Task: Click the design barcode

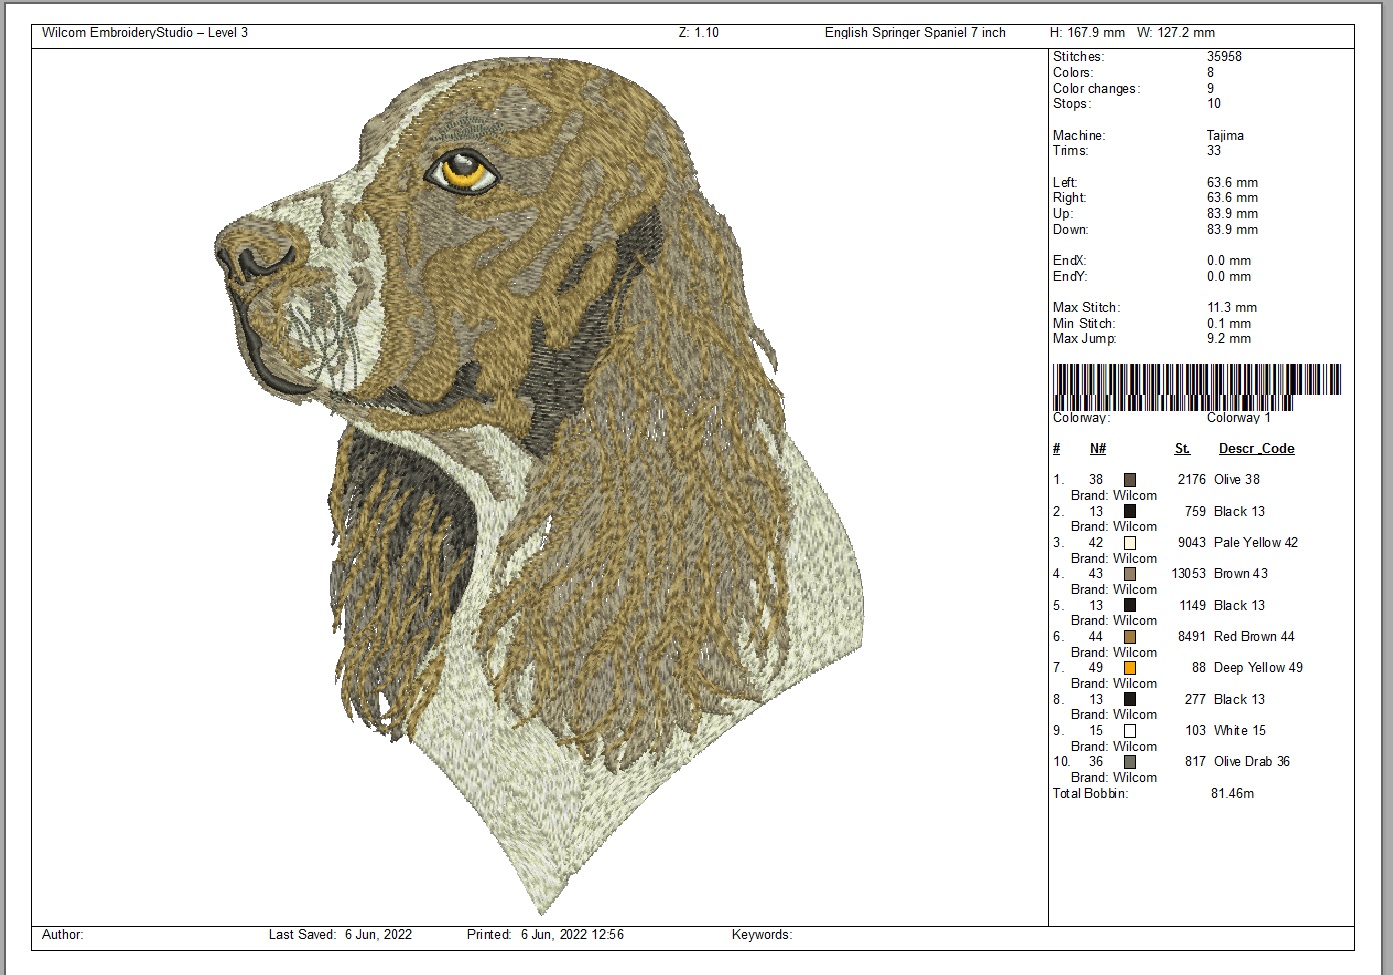Action: point(1196,385)
